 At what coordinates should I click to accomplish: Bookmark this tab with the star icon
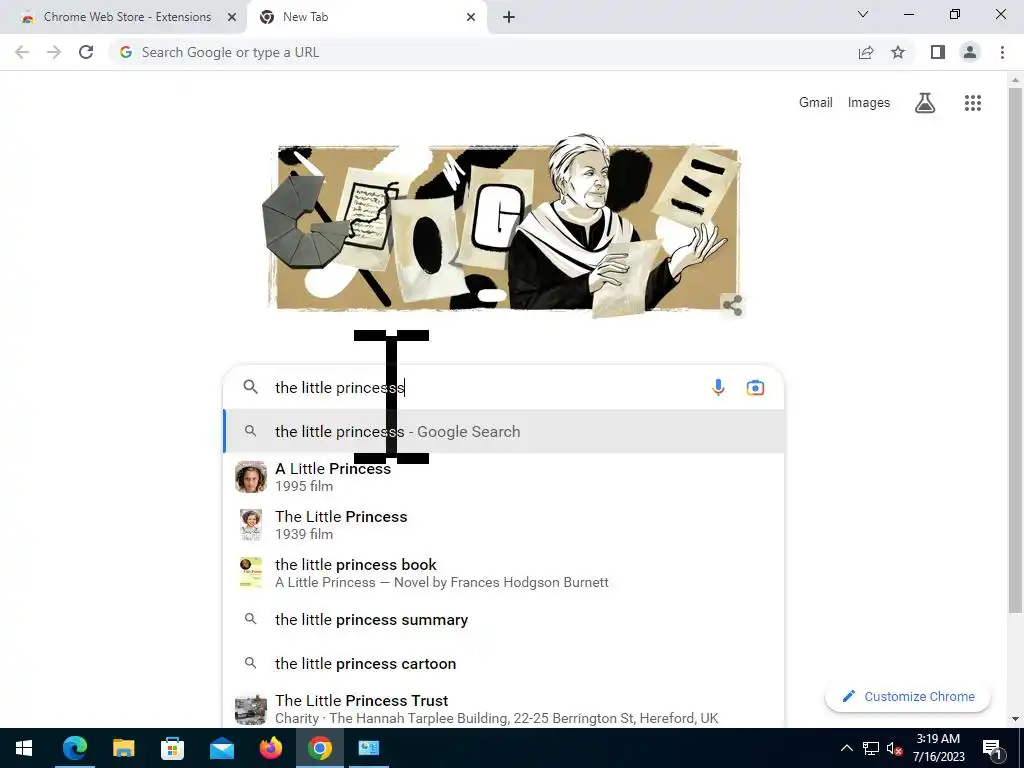pyautogui.click(x=898, y=52)
